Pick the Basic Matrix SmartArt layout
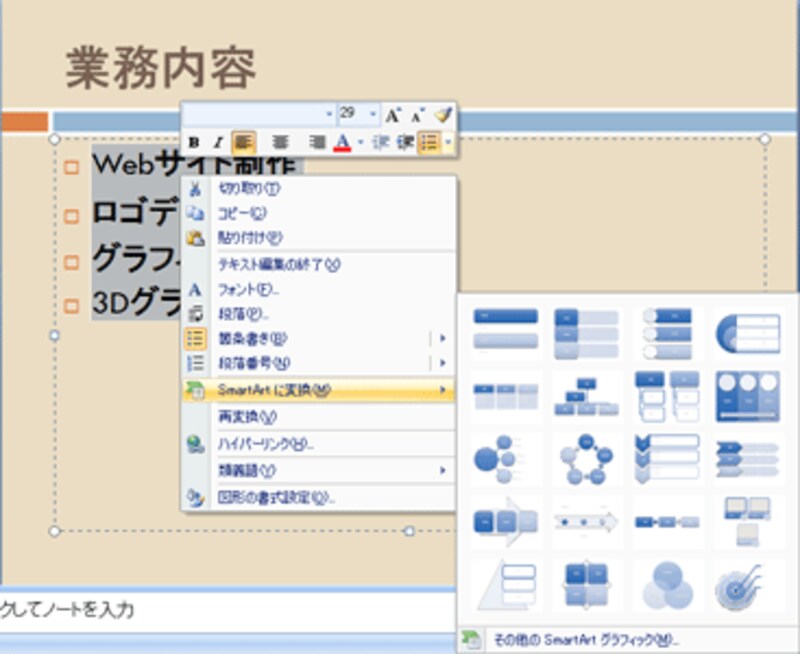Viewport: 800px width, 654px height. coord(586,585)
